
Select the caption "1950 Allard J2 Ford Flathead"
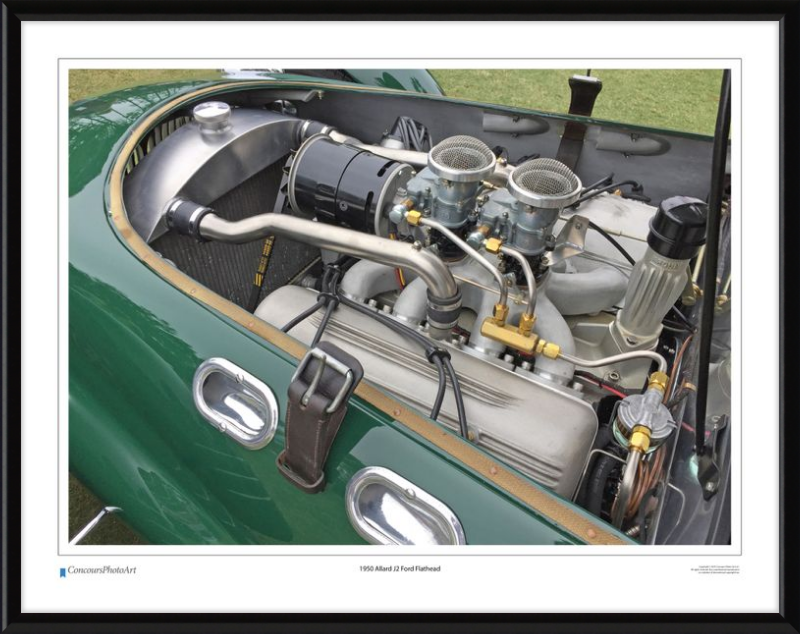pyautogui.click(x=399, y=569)
